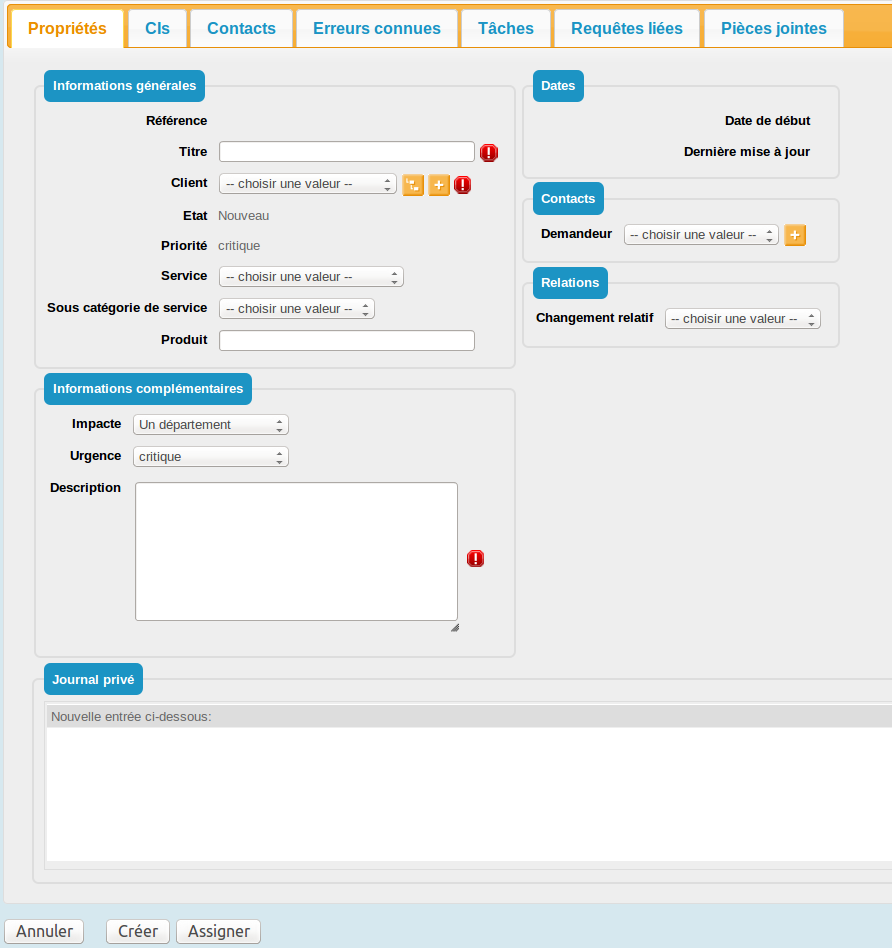The height and width of the screenshot is (948, 892).
Task: Click the Annuler button
Action: (44, 931)
